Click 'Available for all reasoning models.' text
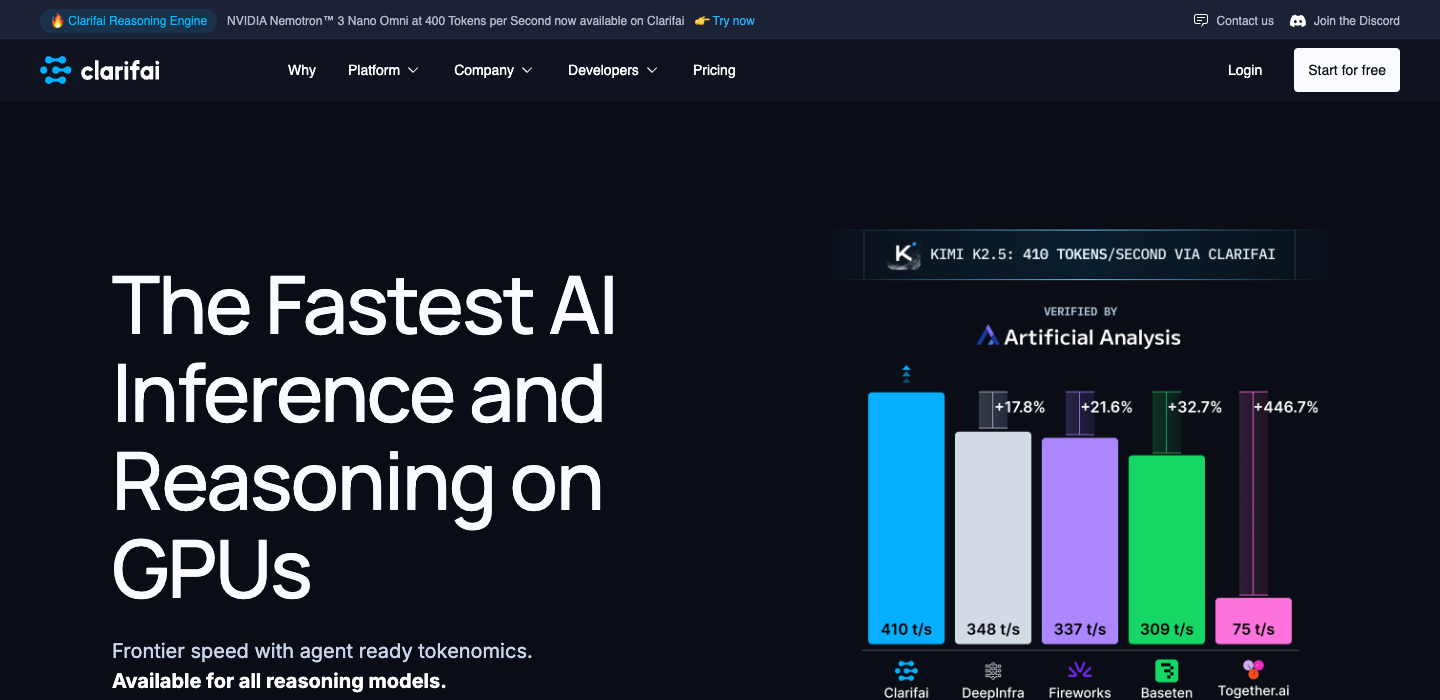1440x700 pixels. [279, 681]
